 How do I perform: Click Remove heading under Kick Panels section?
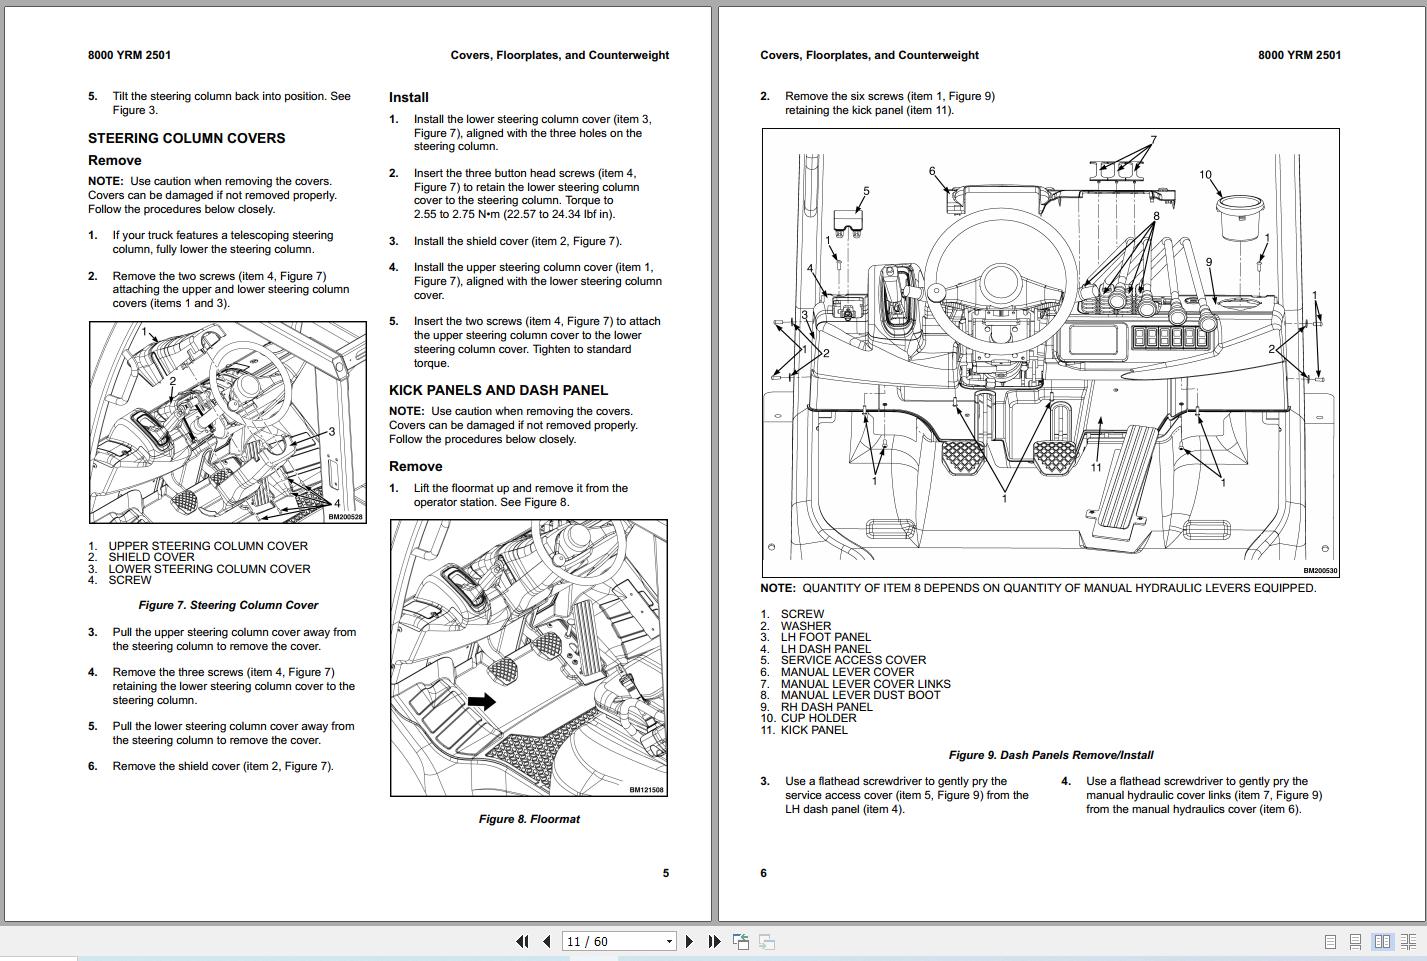coord(416,466)
